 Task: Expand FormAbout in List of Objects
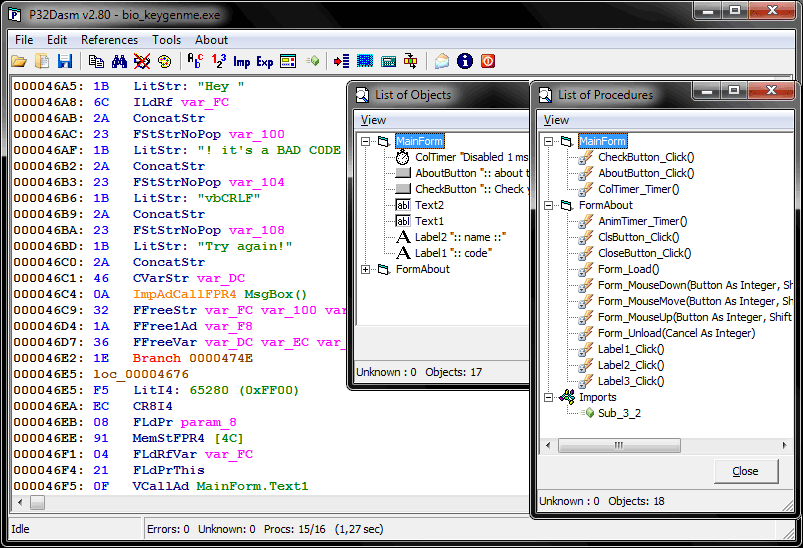pyautogui.click(x=365, y=269)
